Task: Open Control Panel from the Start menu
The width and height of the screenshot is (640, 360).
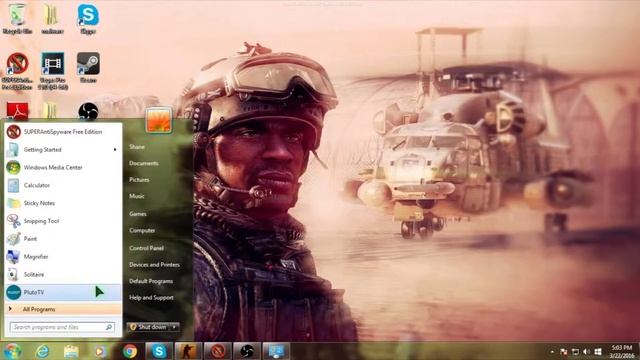Action: (146, 248)
